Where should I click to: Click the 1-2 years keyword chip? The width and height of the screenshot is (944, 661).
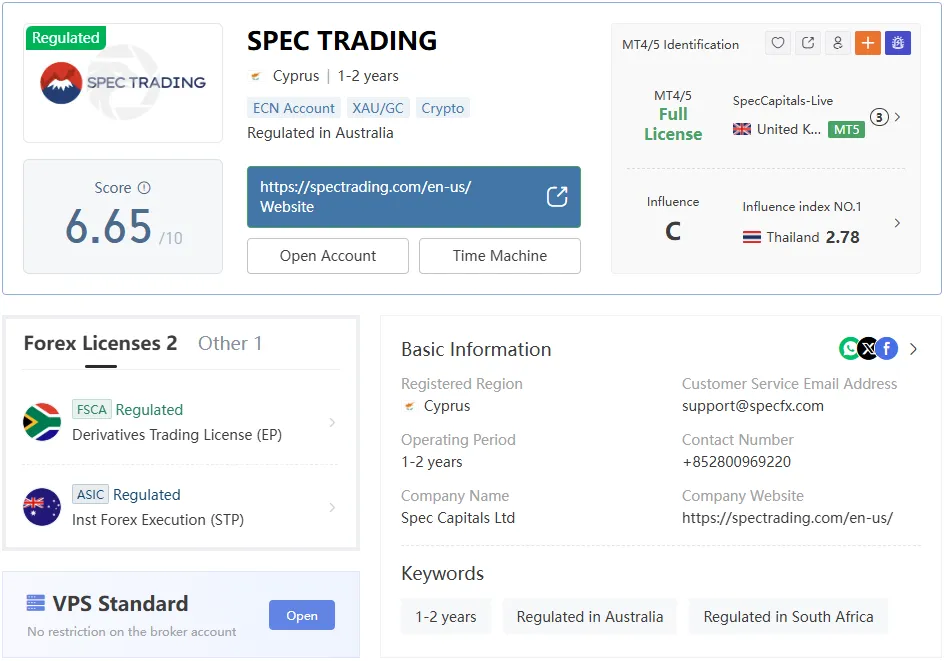pyautogui.click(x=446, y=616)
